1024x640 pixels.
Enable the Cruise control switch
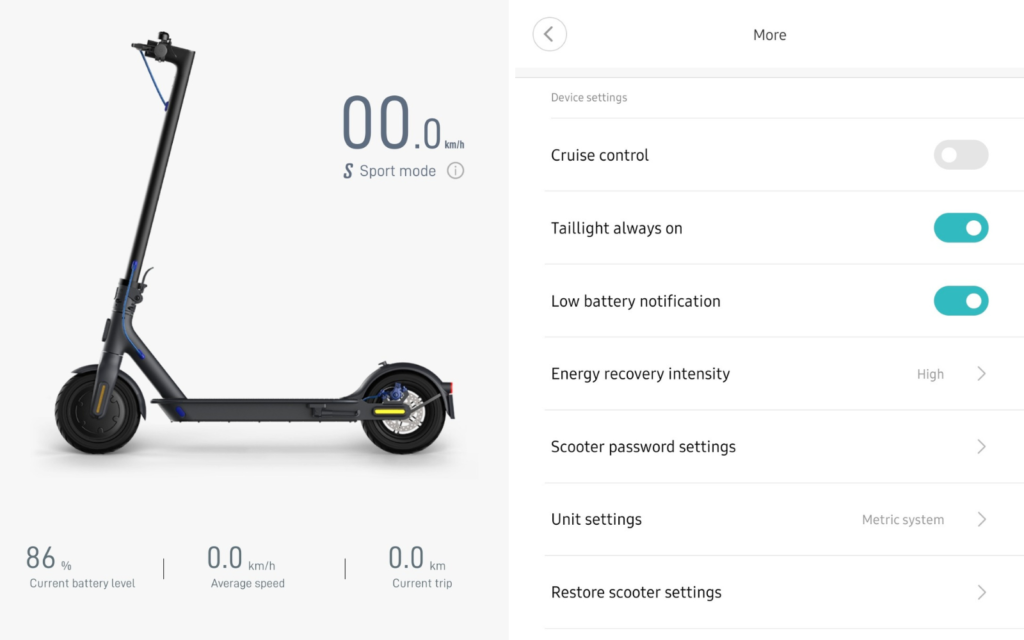(x=961, y=155)
